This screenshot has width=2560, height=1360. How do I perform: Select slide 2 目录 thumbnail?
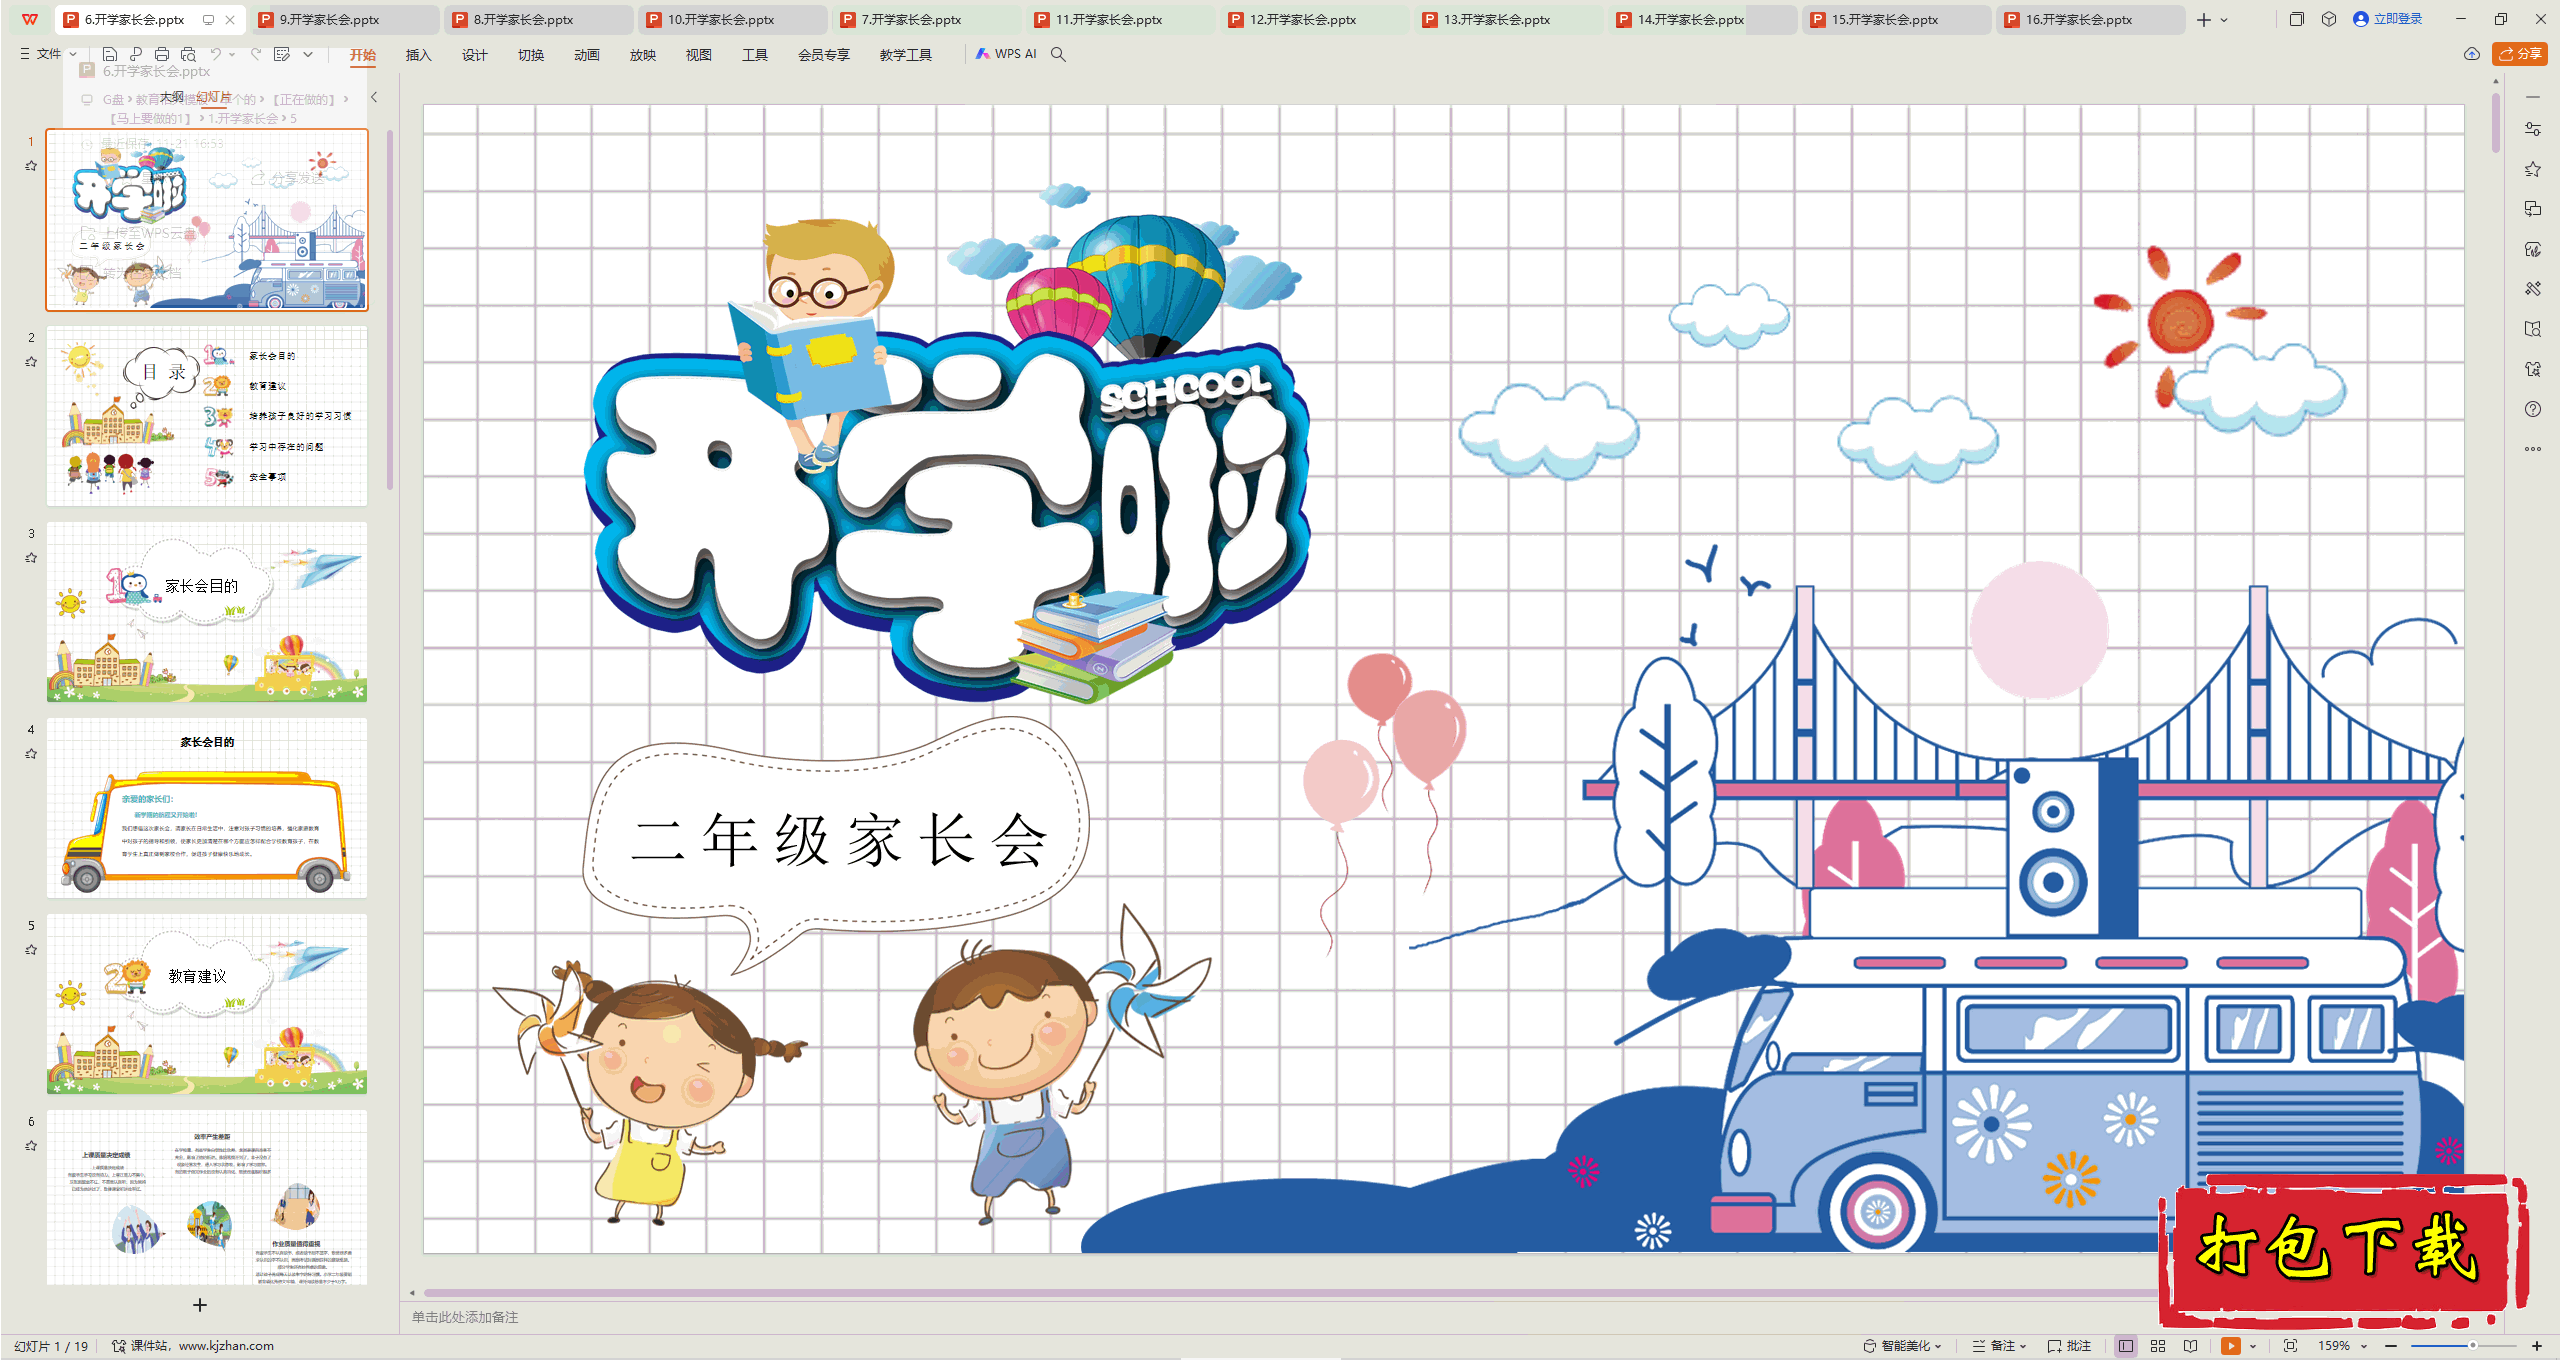click(x=207, y=416)
